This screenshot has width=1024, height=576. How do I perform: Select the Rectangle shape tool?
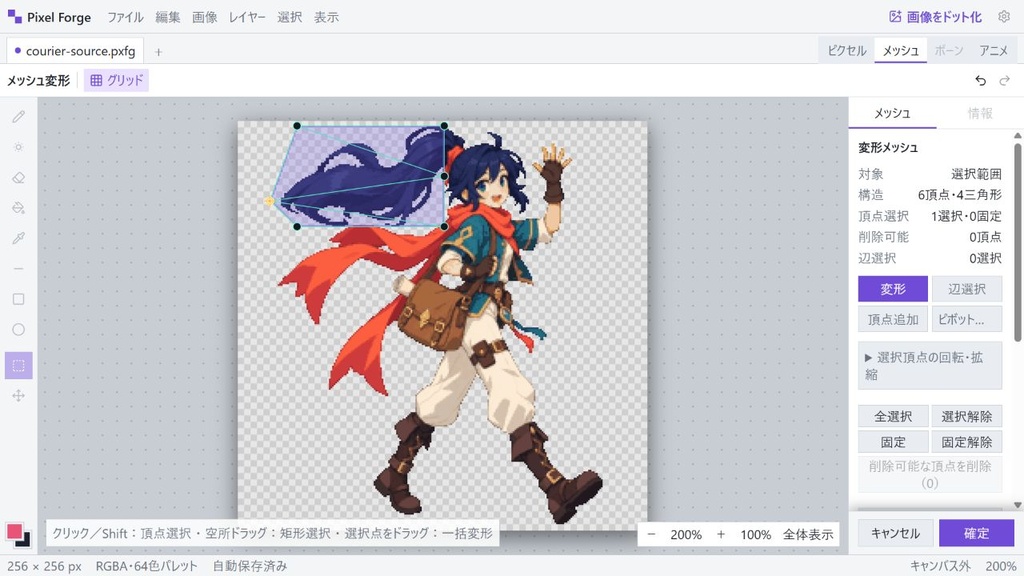click(x=18, y=299)
